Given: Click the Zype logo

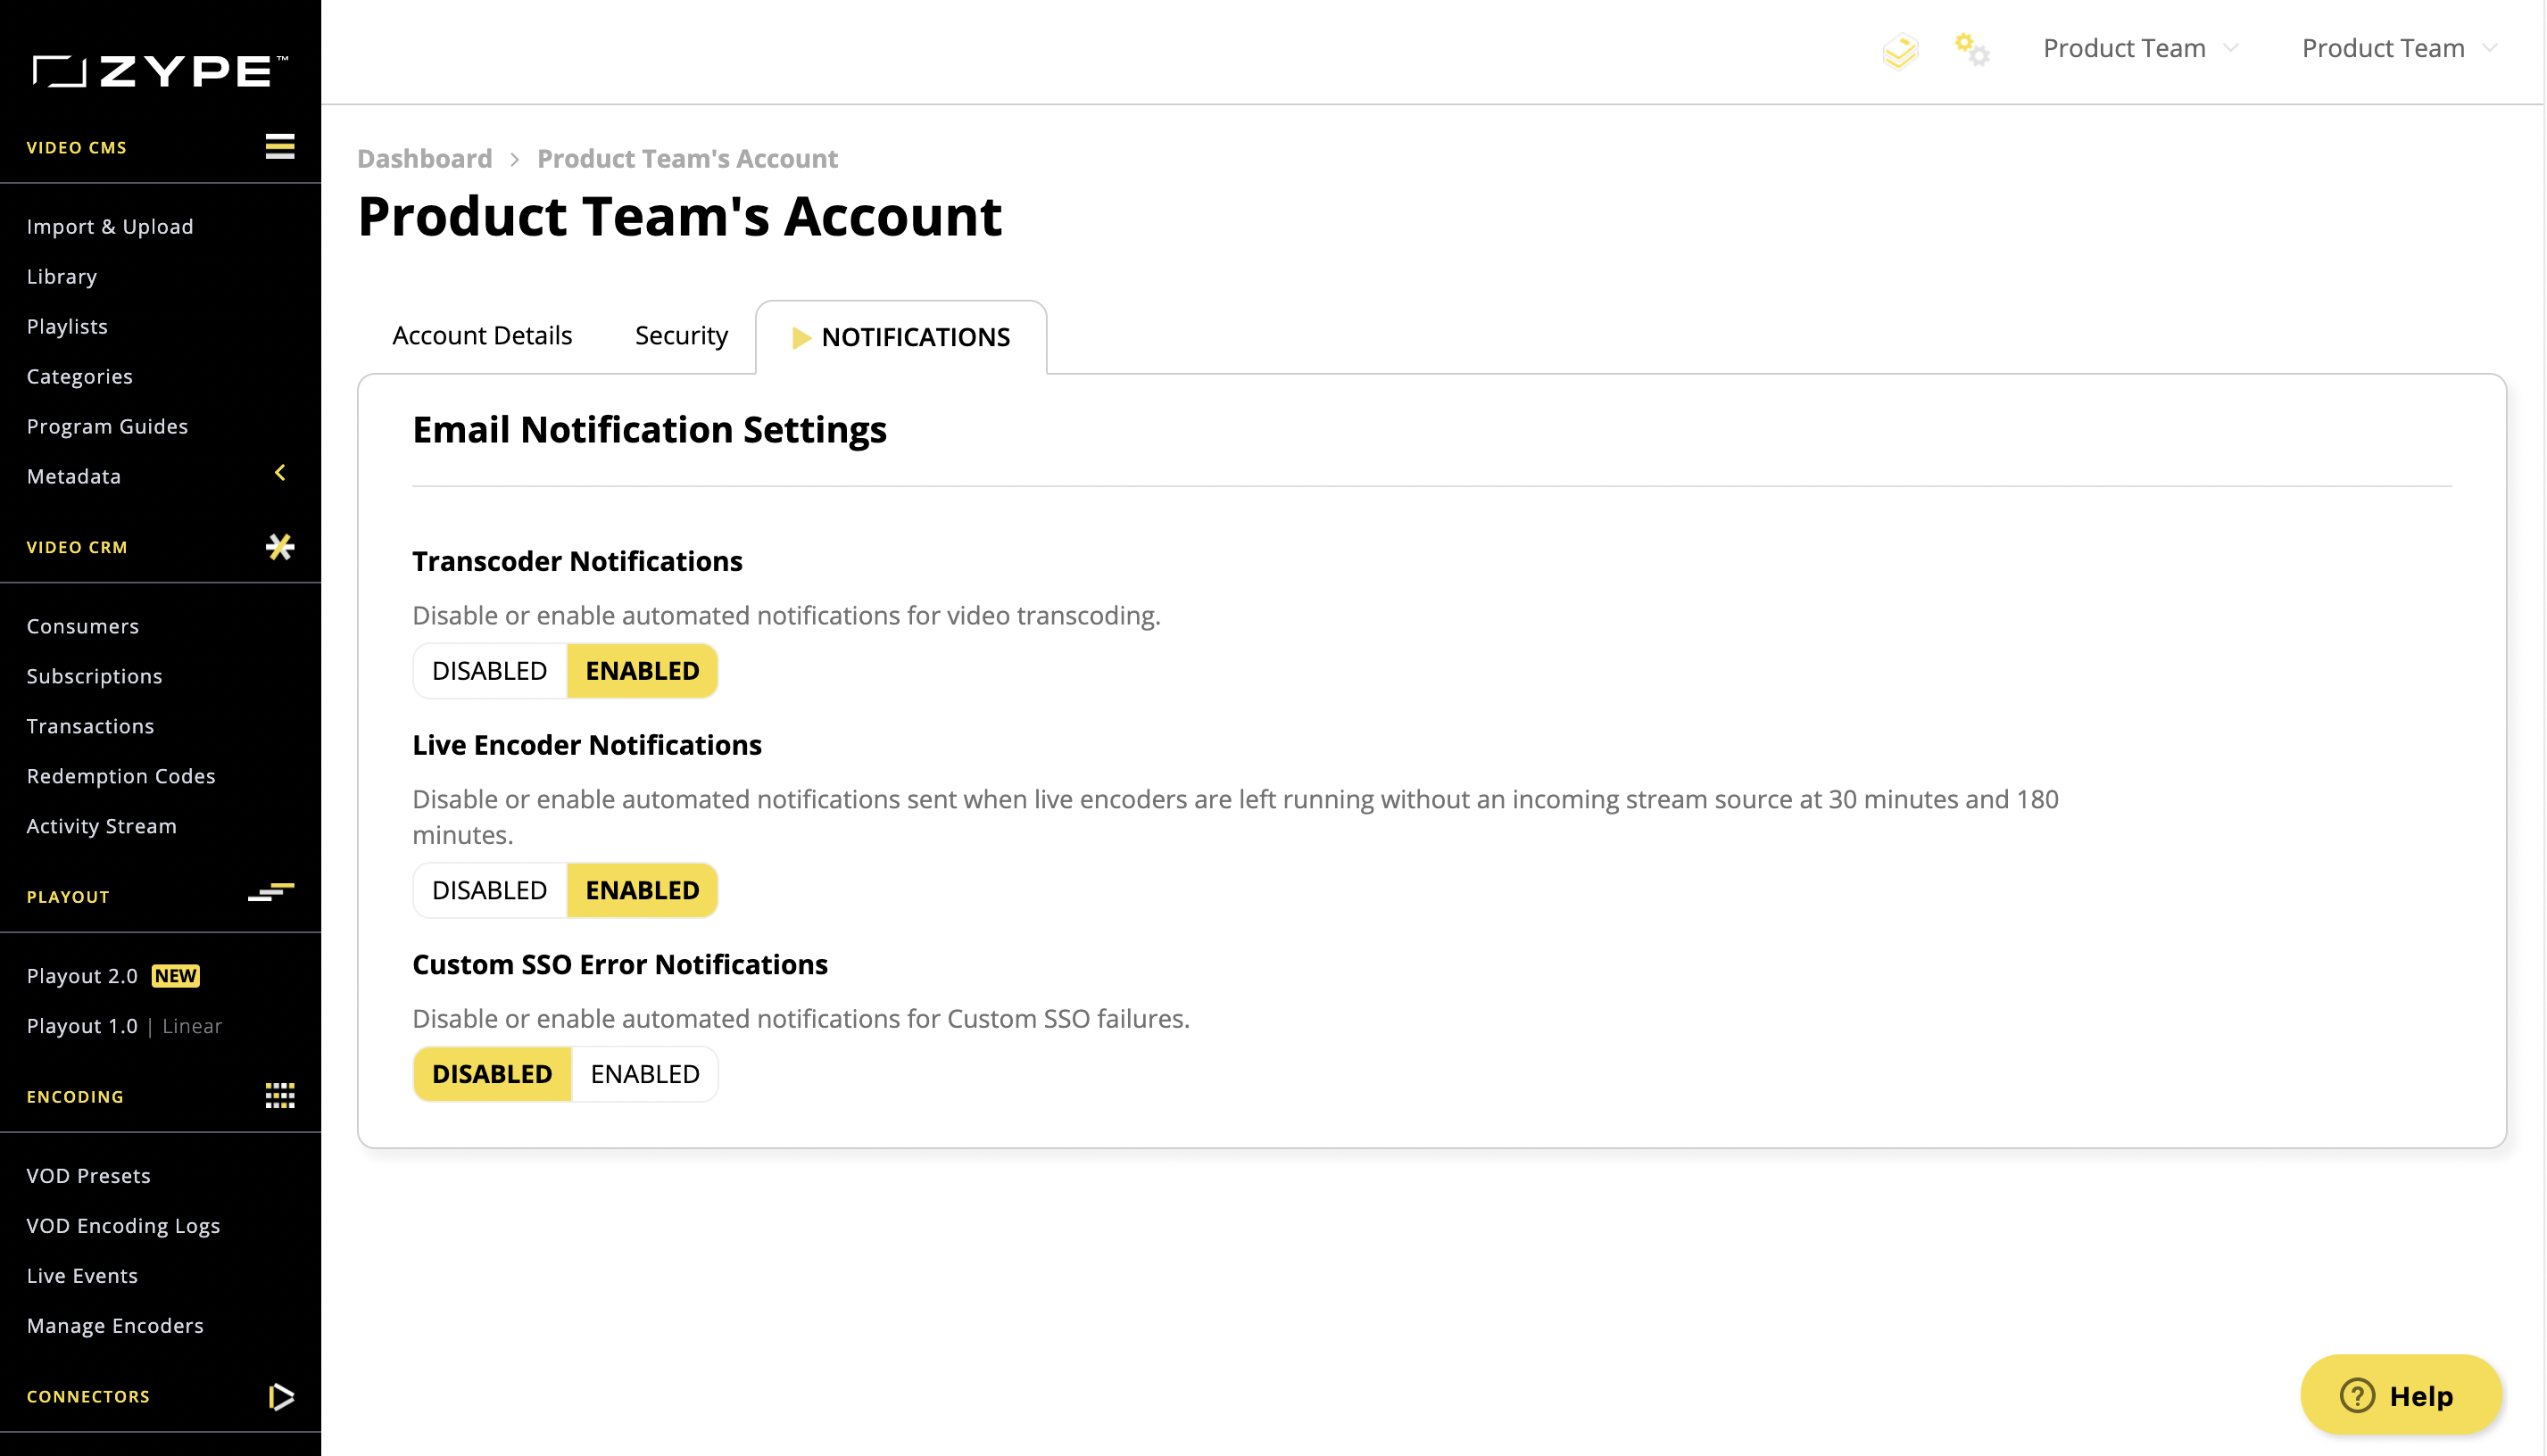Looking at the screenshot, I should point(160,71).
